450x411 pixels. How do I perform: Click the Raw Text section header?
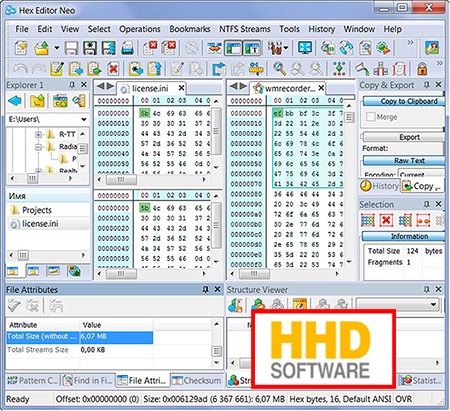pyautogui.click(x=404, y=161)
